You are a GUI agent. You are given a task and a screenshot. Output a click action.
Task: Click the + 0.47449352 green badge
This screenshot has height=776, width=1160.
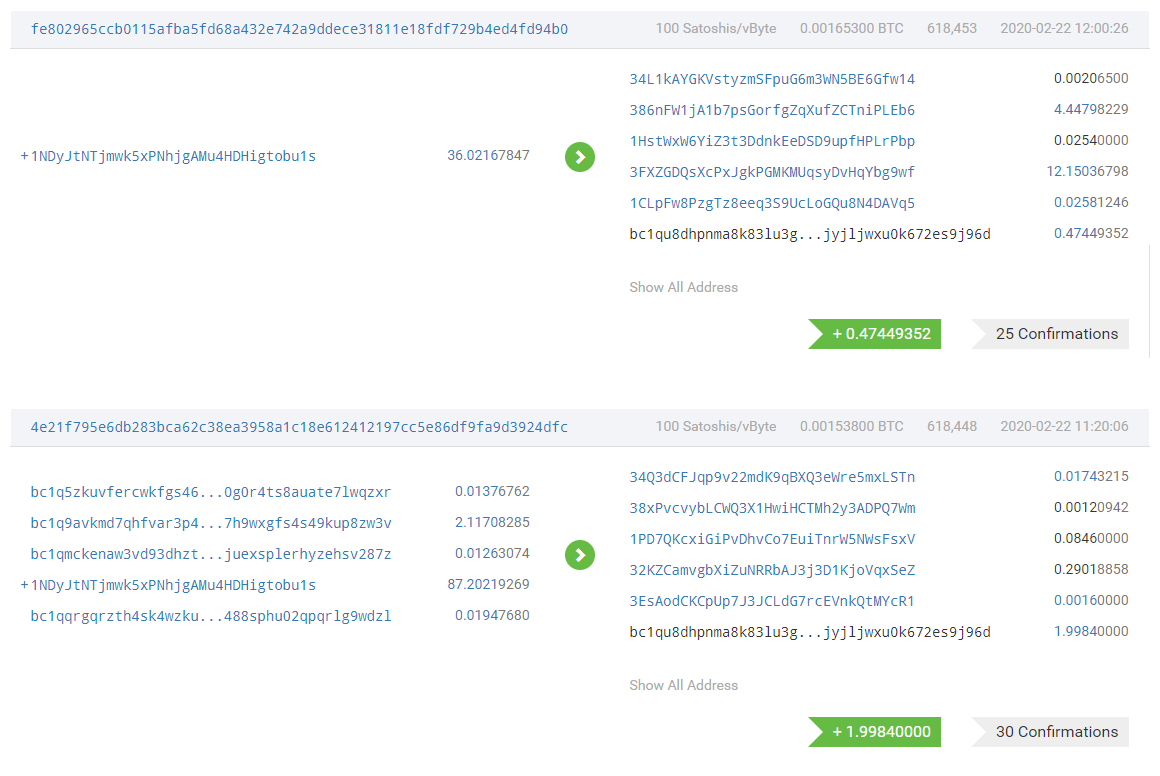[874, 334]
